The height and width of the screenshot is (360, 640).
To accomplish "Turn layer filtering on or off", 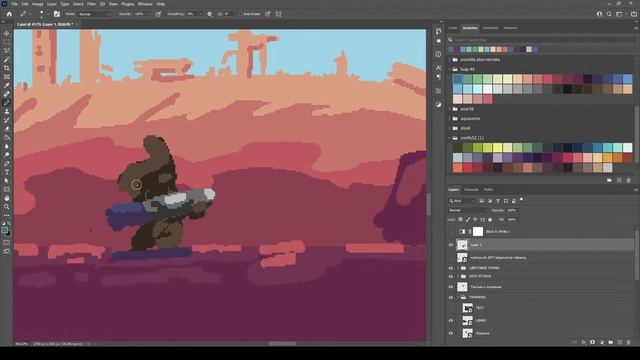I will click(522, 200).
